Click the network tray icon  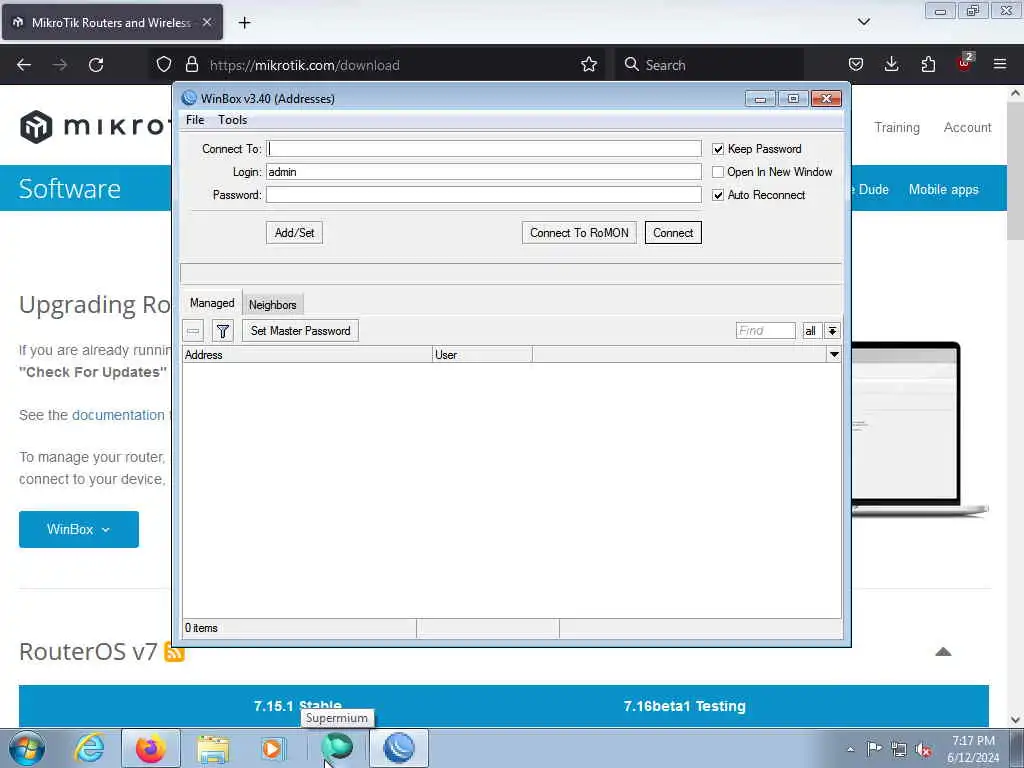pos(899,749)
